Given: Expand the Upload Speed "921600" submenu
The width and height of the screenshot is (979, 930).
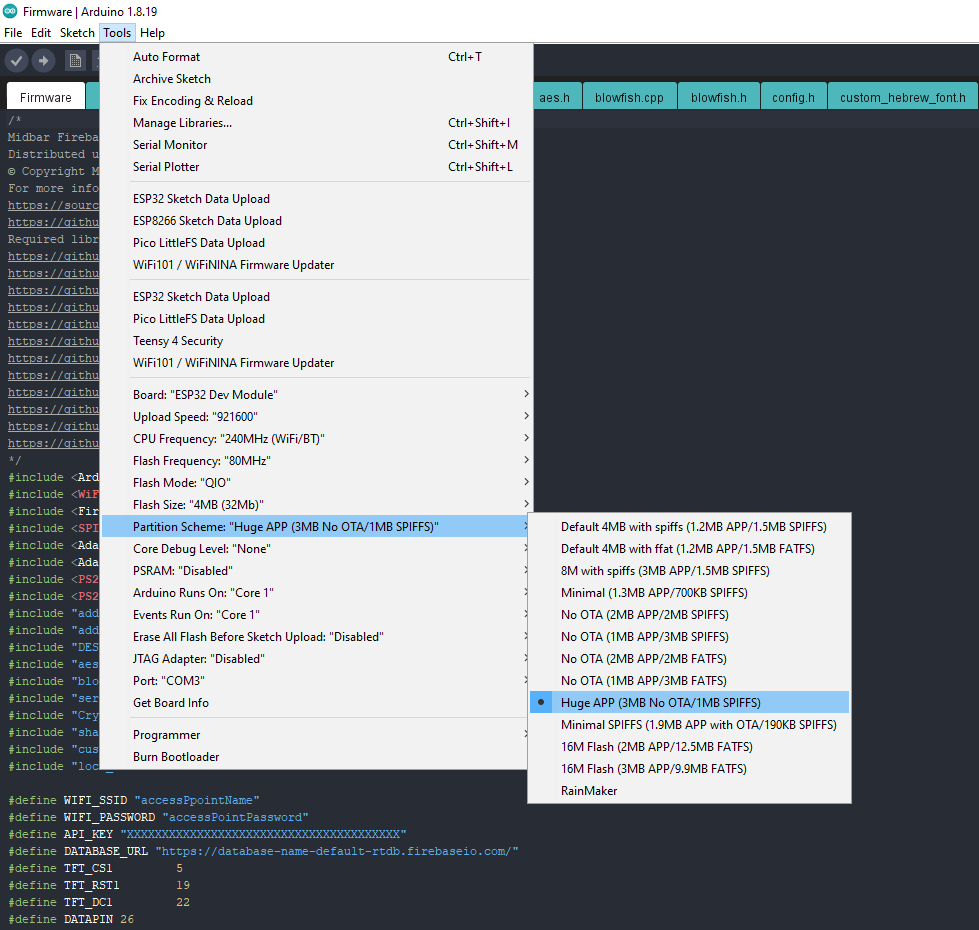Looking at the screenshot, I should [x=317, y=416].
